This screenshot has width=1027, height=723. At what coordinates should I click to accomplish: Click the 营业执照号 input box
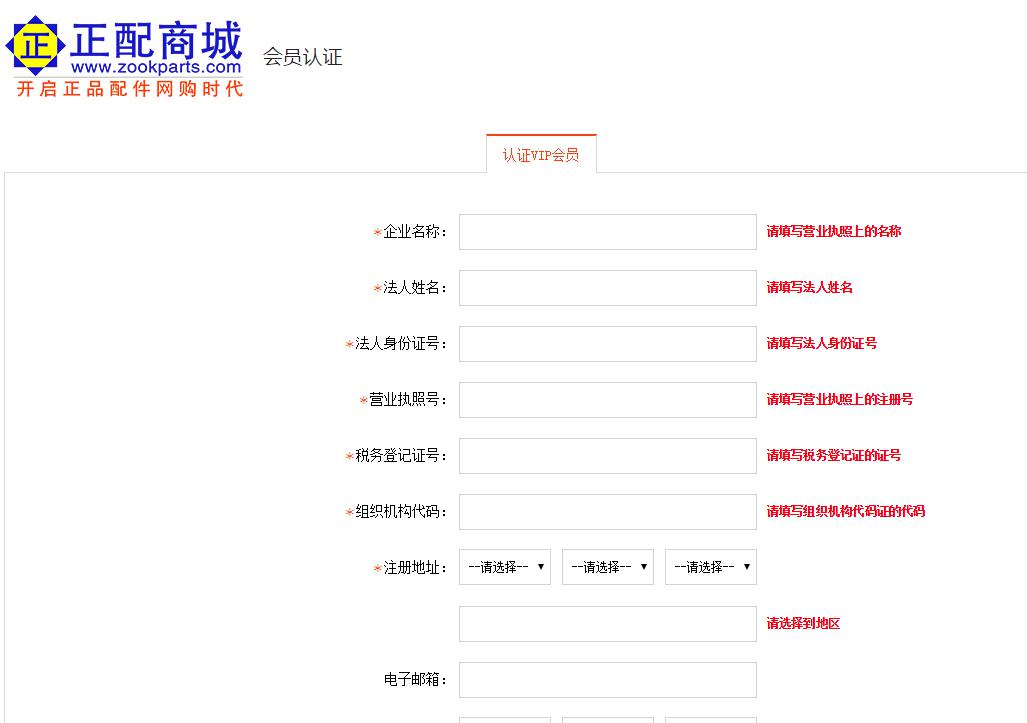608,400
